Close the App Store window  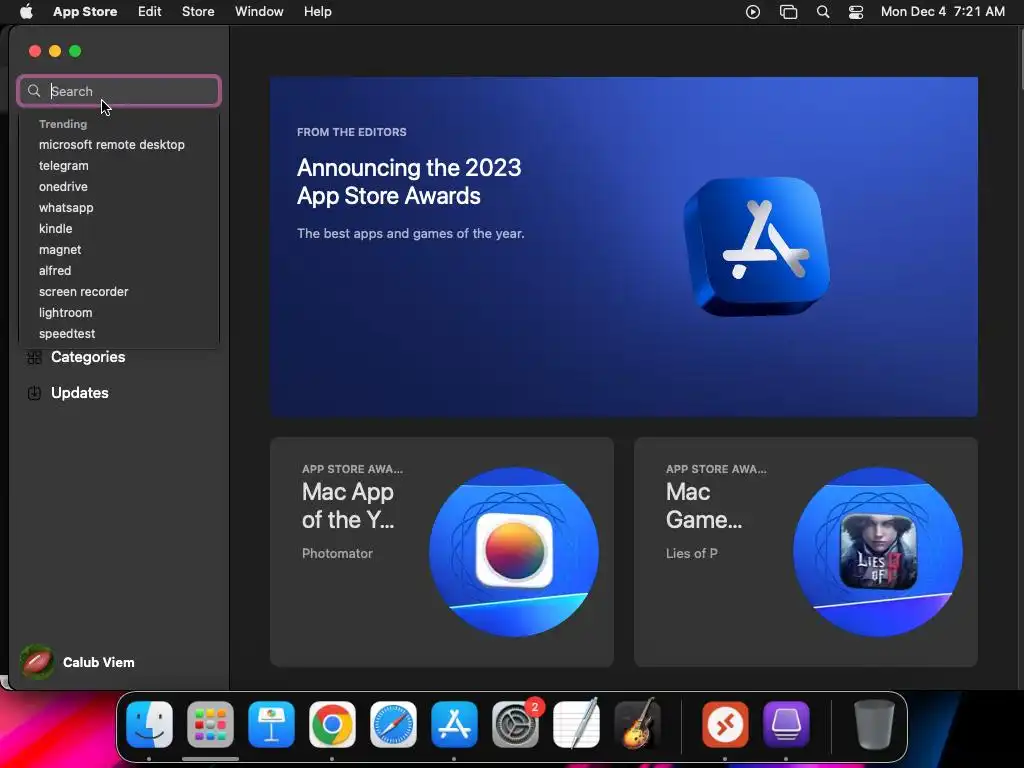[35, 51]
